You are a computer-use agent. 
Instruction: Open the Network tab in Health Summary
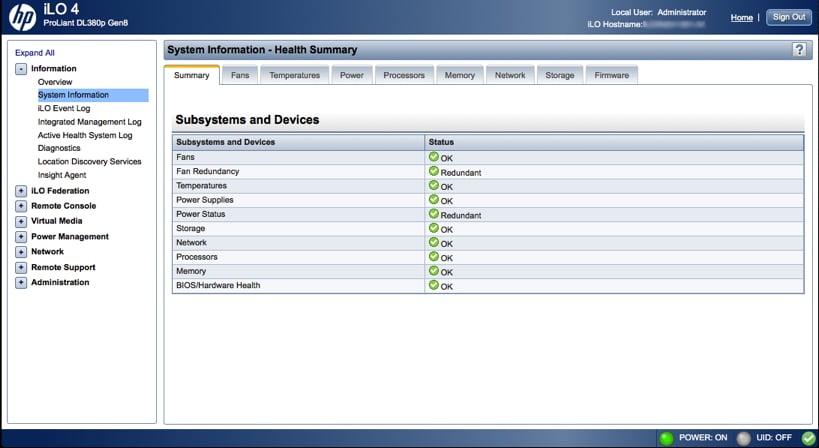(510, 75)
